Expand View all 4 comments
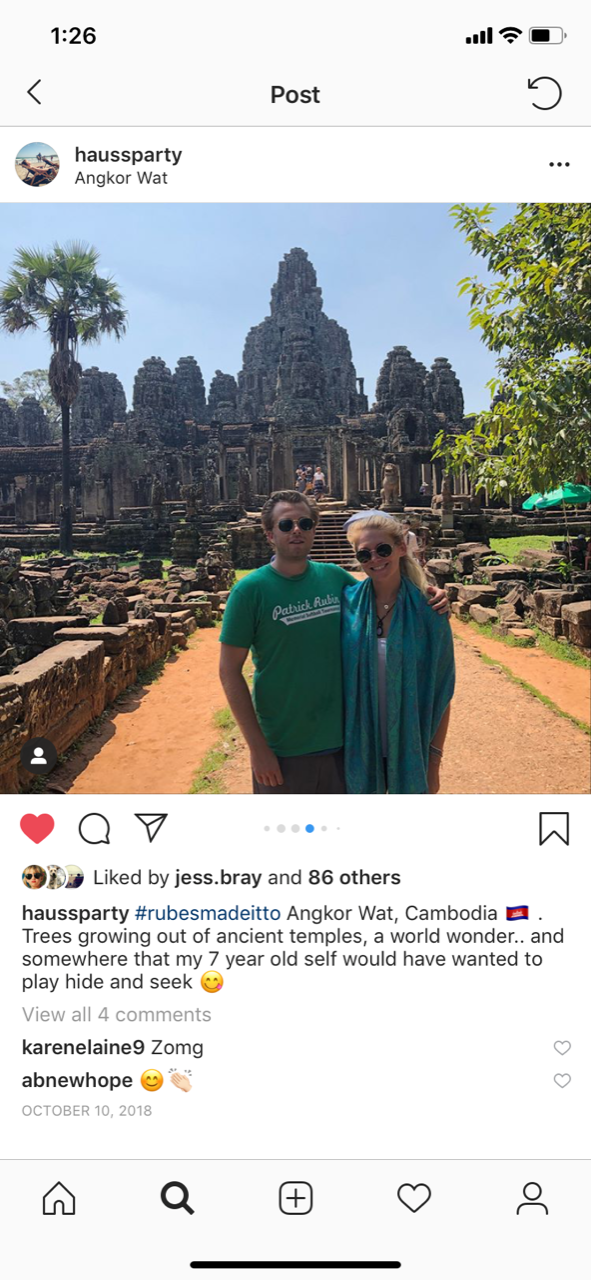591x1280 pixels. click(x=117, y=1014)
